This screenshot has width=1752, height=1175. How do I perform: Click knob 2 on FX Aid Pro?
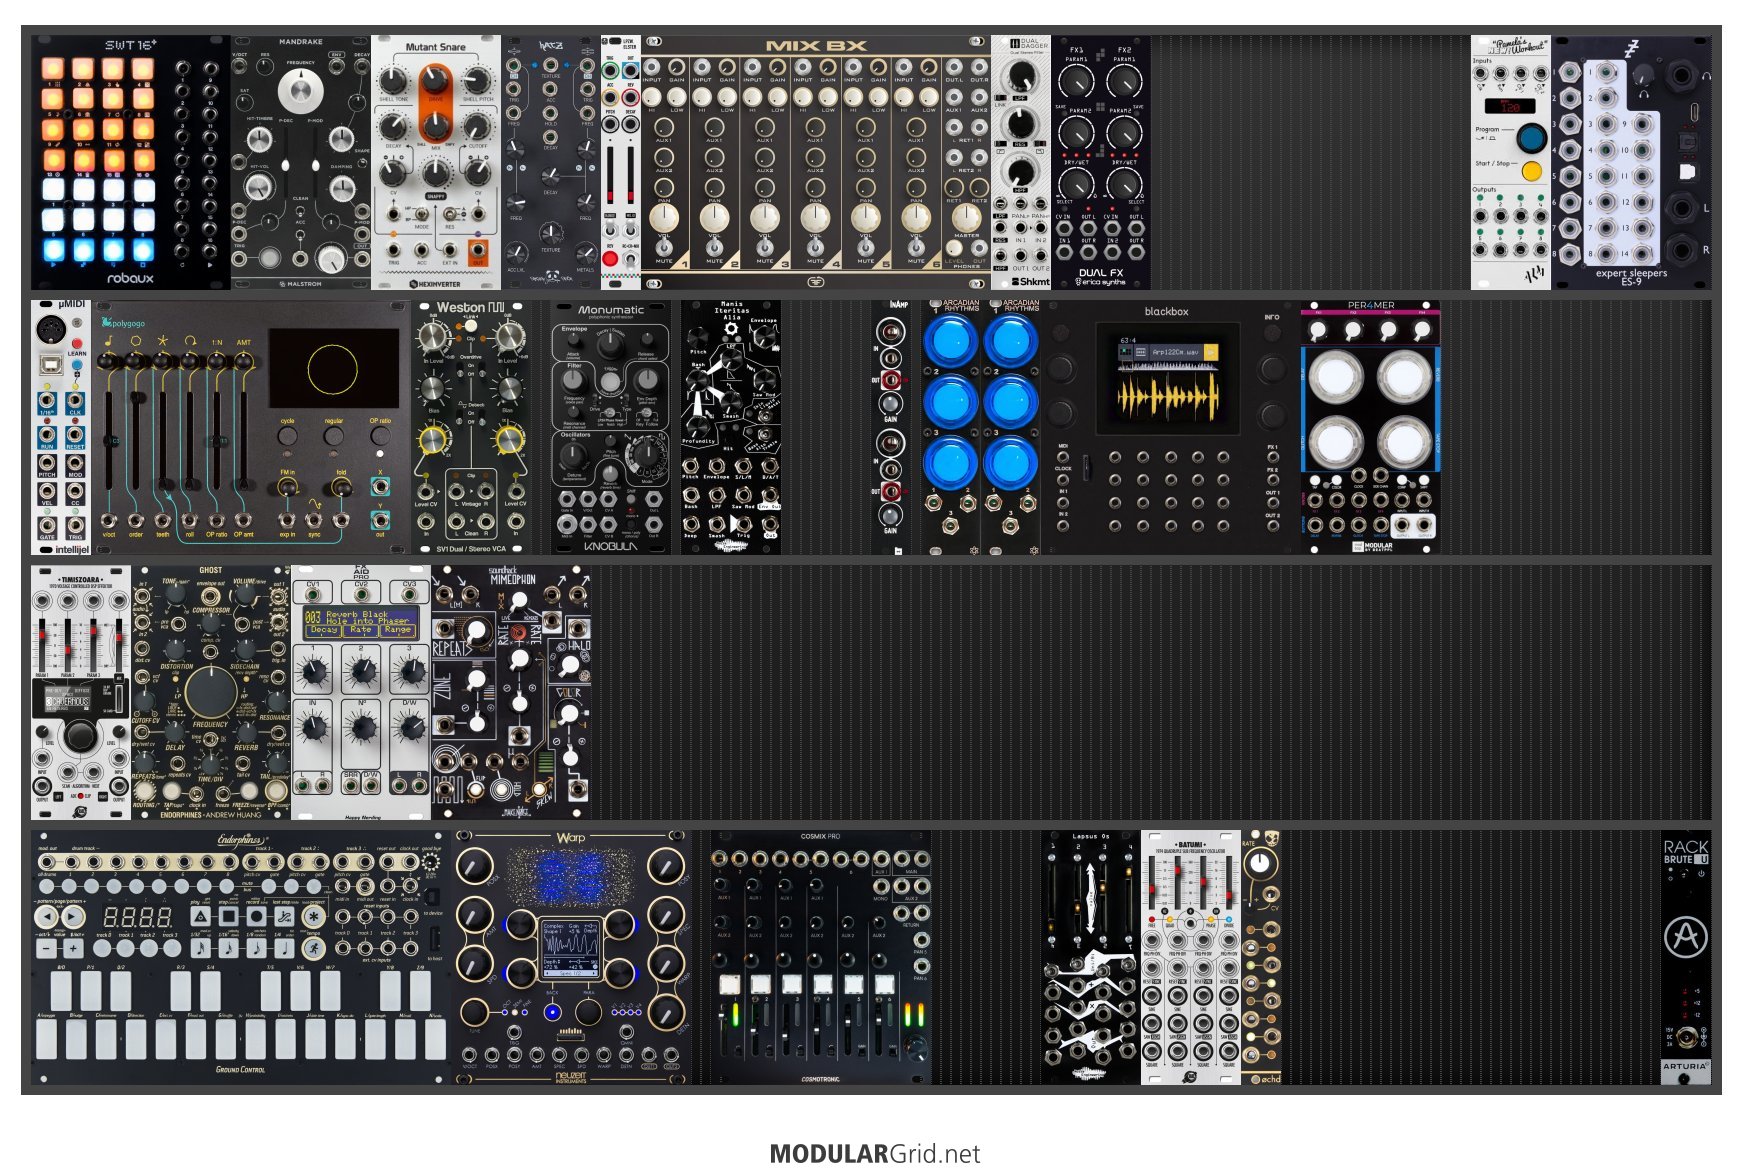(x=361, y=673)
